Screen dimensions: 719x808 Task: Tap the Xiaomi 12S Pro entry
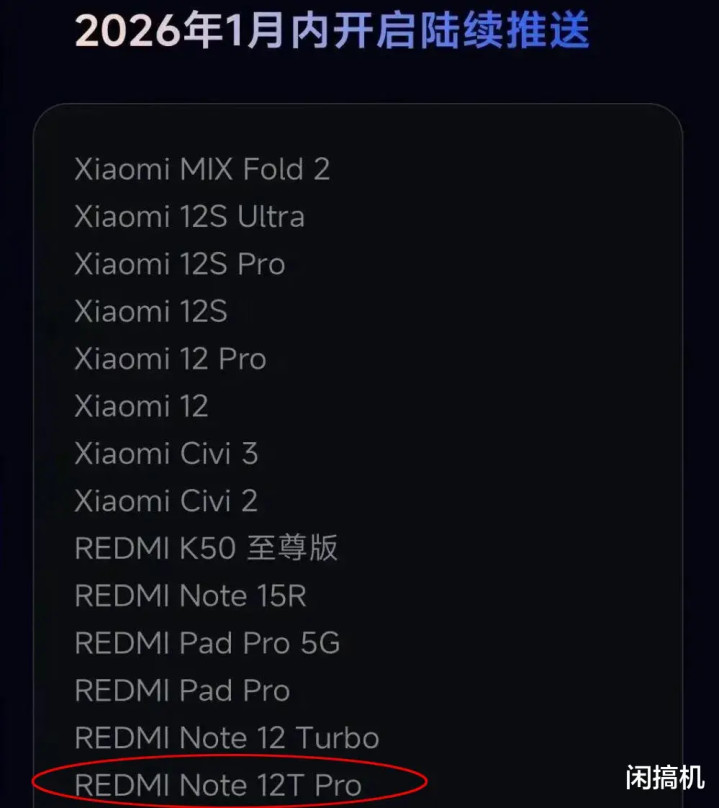coord(180,264)
